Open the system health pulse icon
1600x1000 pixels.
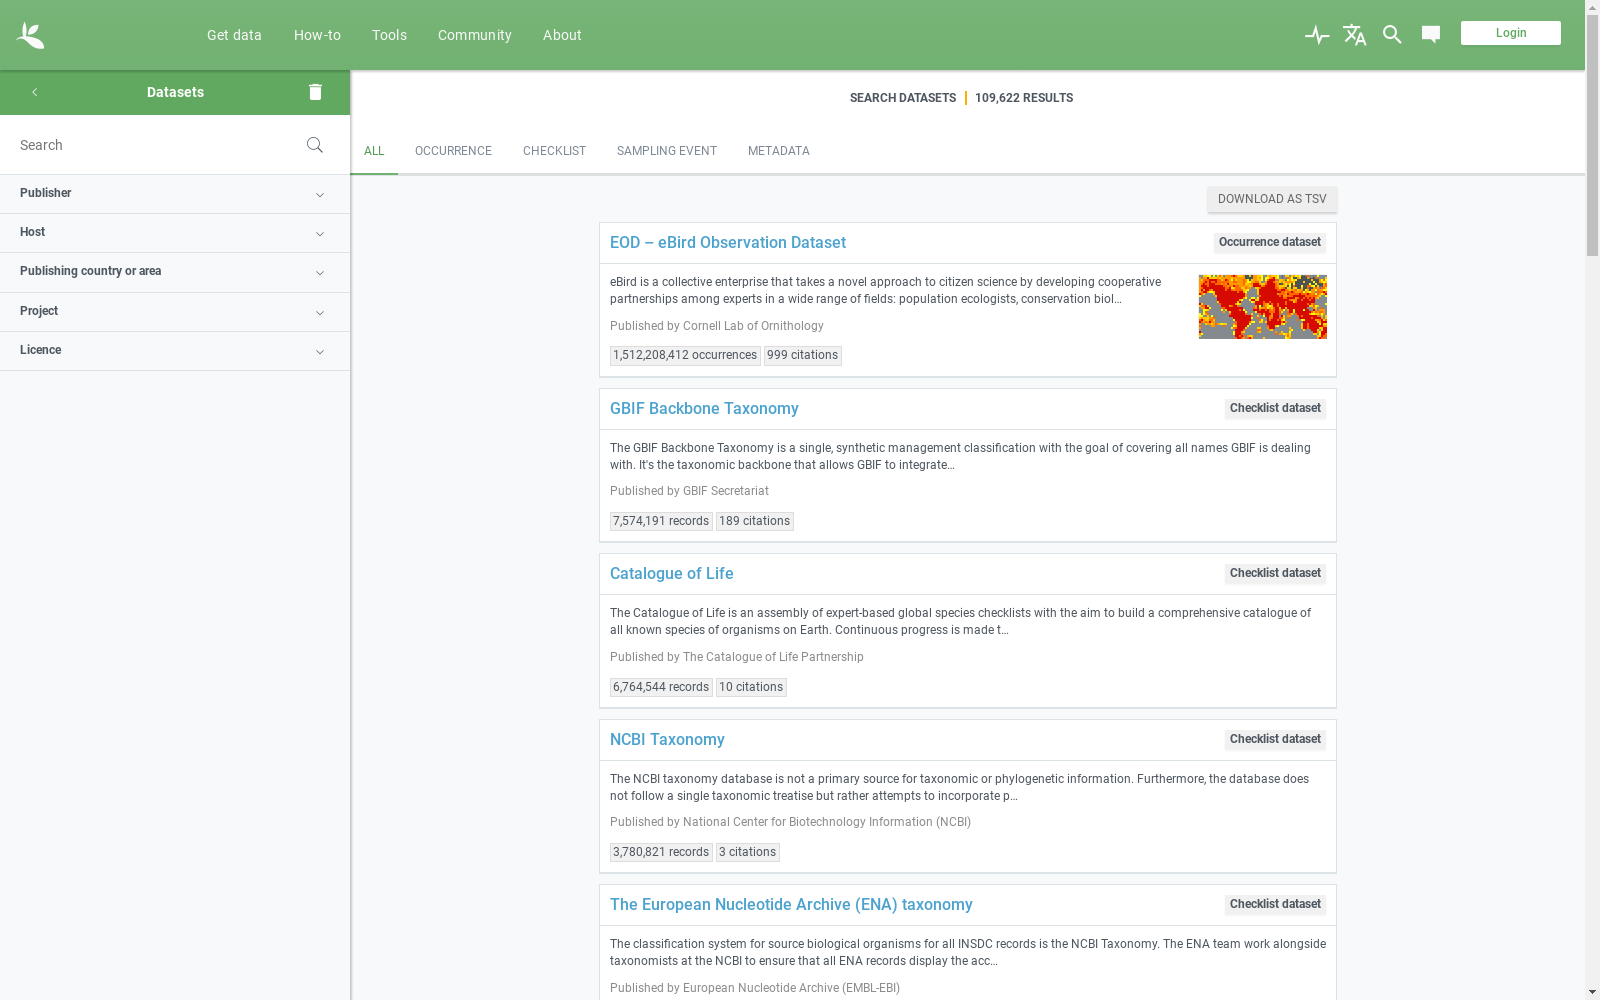1317,35
